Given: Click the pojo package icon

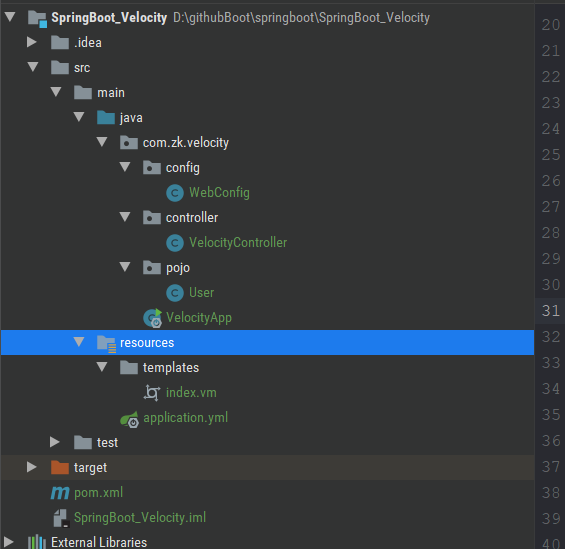Looking at the screenshot, I should point(152,268).
